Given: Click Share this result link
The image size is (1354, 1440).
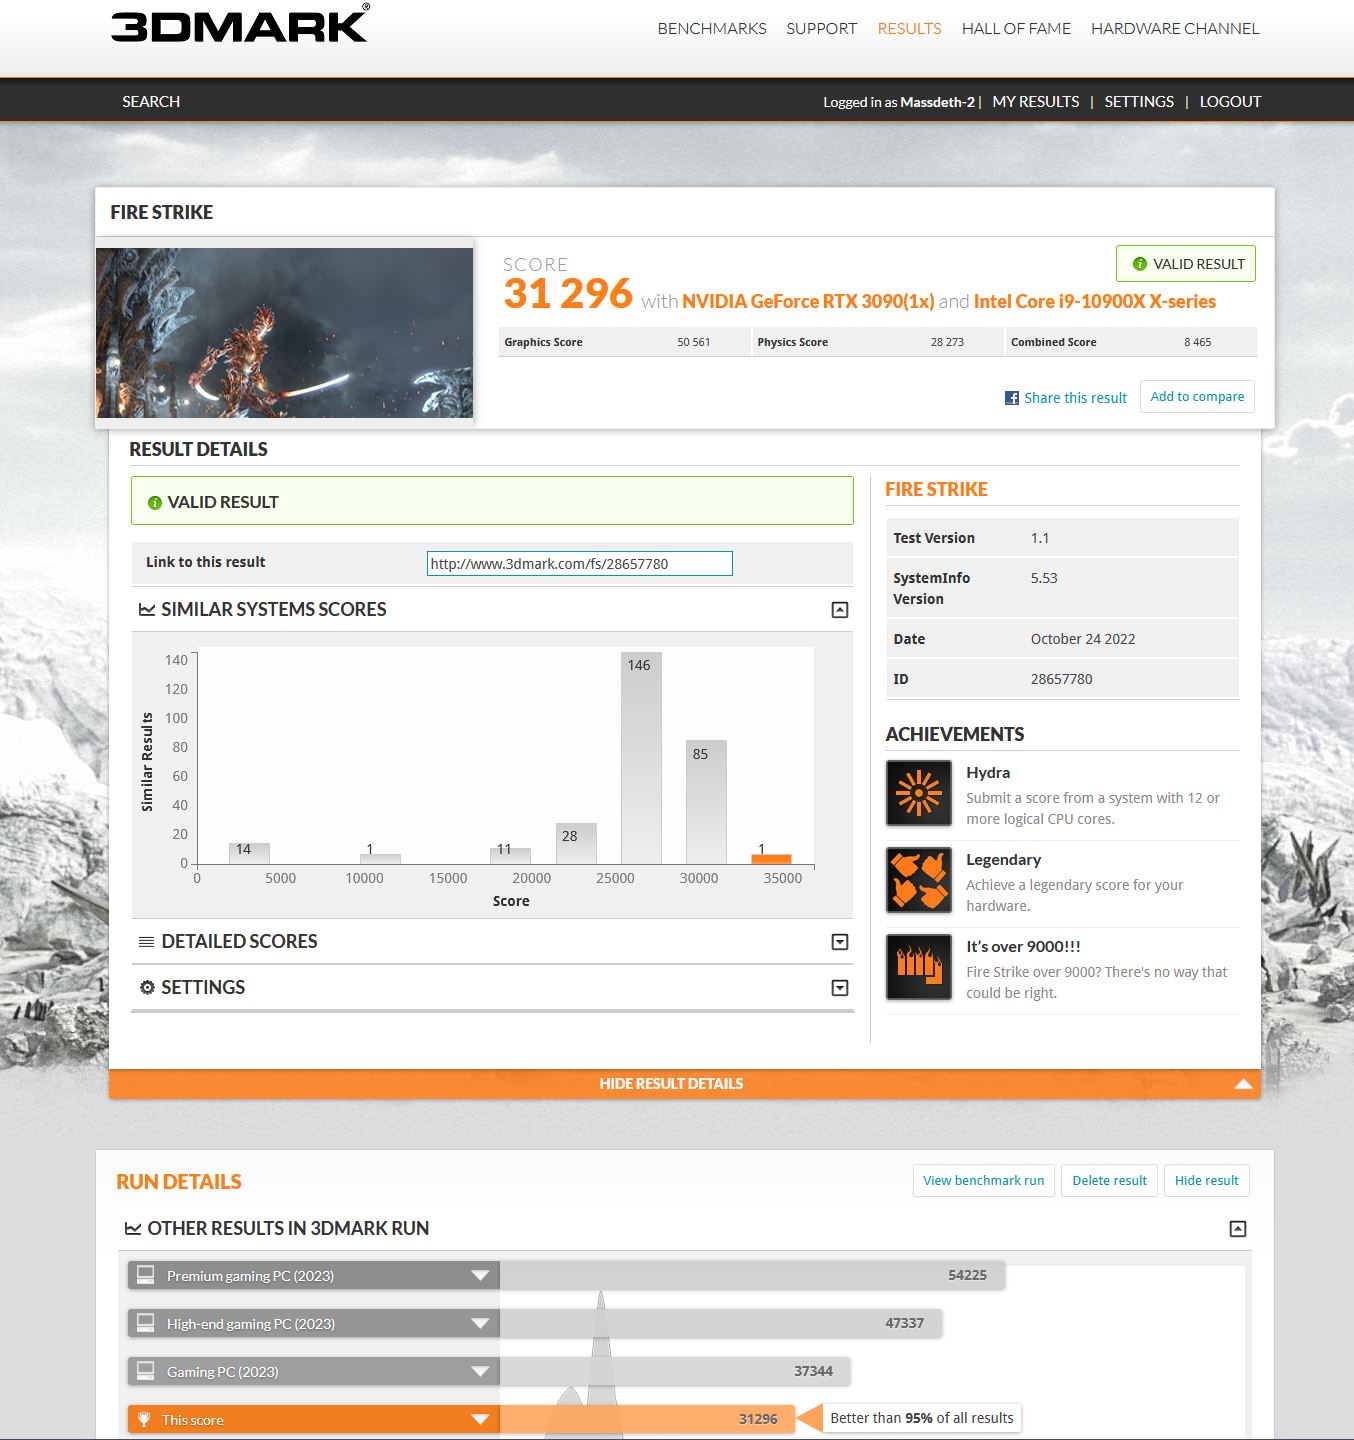Looking at the screenshot, I should [x=1075, y=398].
